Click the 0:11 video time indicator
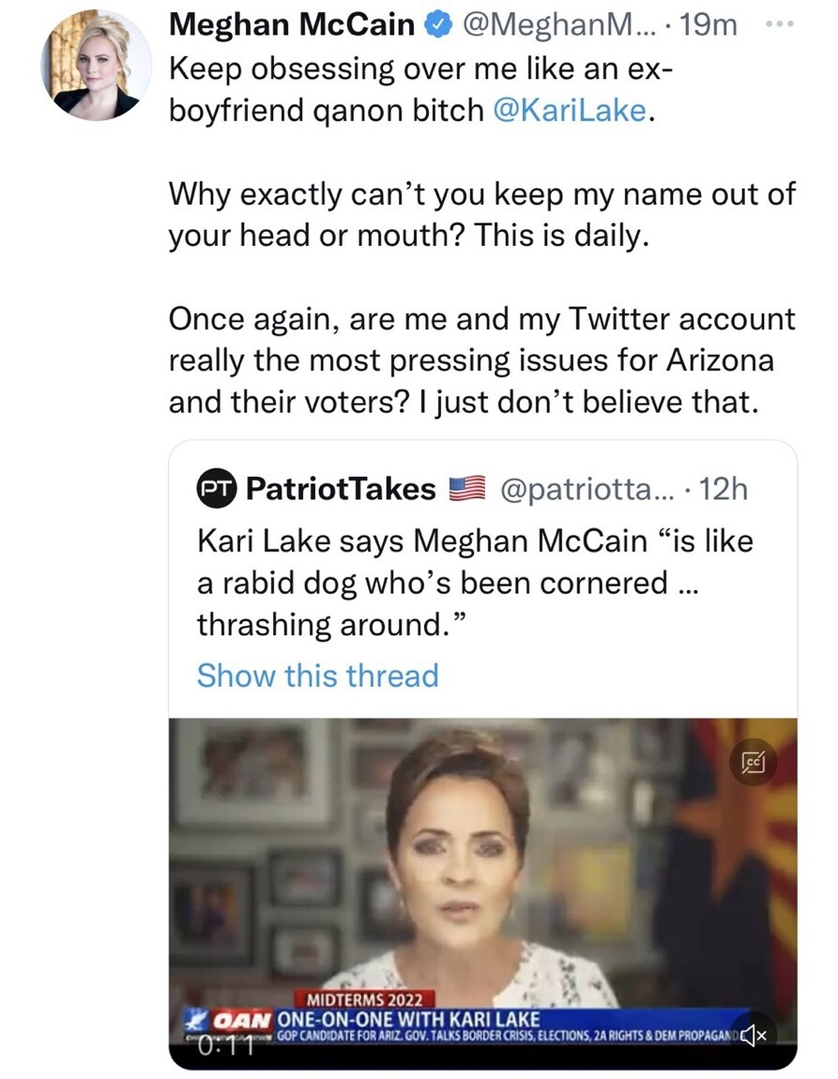The image size is (838, 1079). coord(222,1044)
